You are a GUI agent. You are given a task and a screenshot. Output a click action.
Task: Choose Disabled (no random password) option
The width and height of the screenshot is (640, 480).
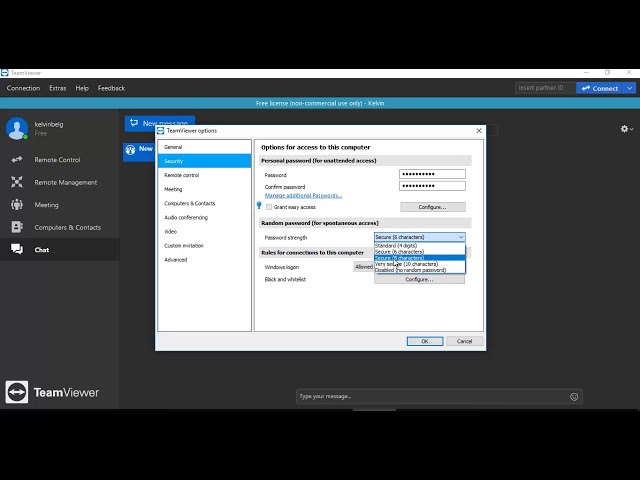pos(420,270)
